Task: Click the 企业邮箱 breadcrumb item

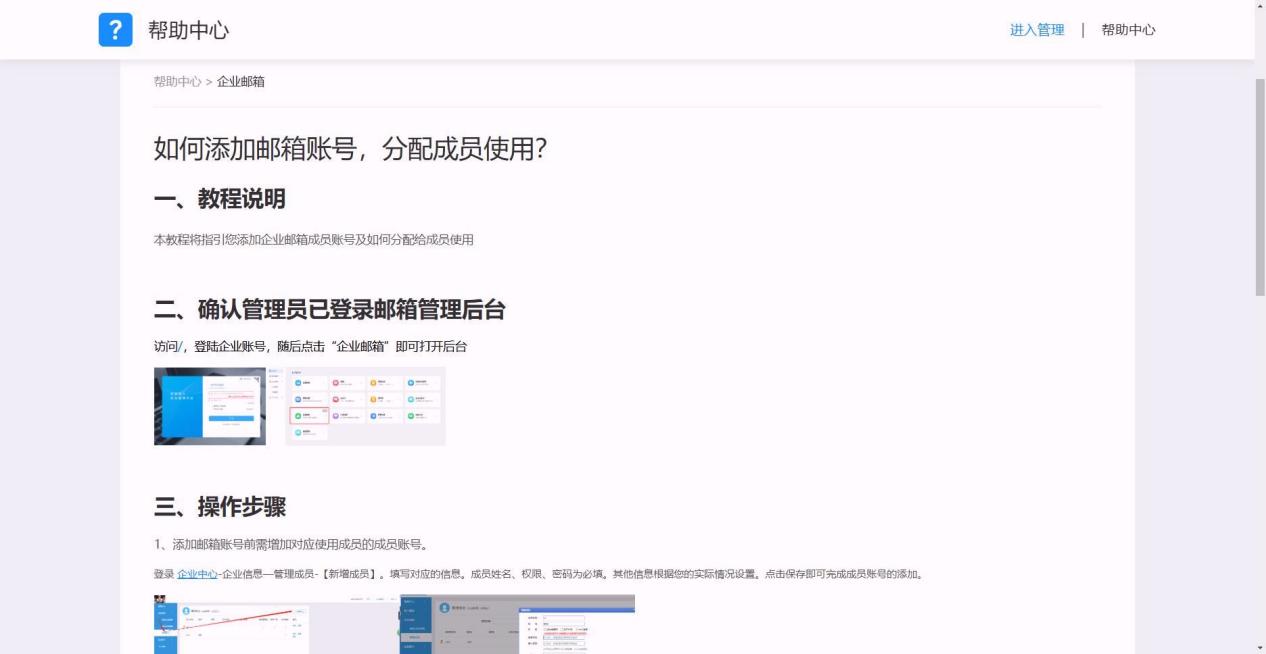Action: [241, 81]
